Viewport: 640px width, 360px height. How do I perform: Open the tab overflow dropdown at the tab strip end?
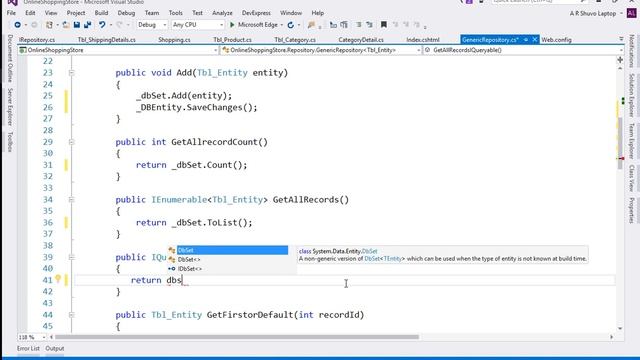621,39
